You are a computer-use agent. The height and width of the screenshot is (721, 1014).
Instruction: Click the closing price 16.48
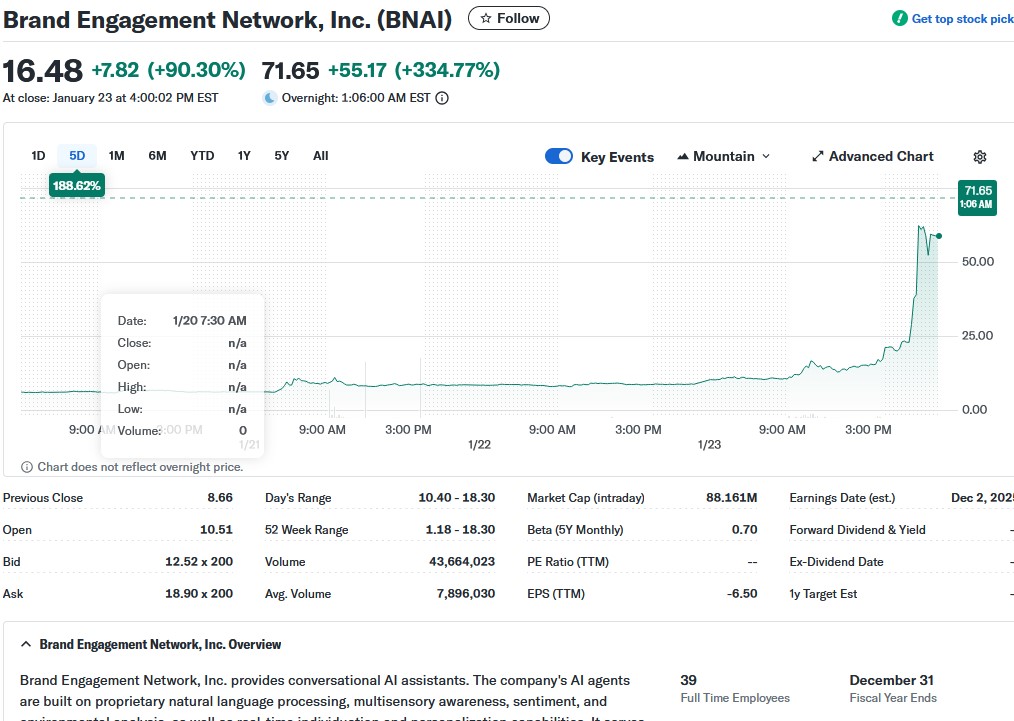pyautogui.click(x=43, y=70)
